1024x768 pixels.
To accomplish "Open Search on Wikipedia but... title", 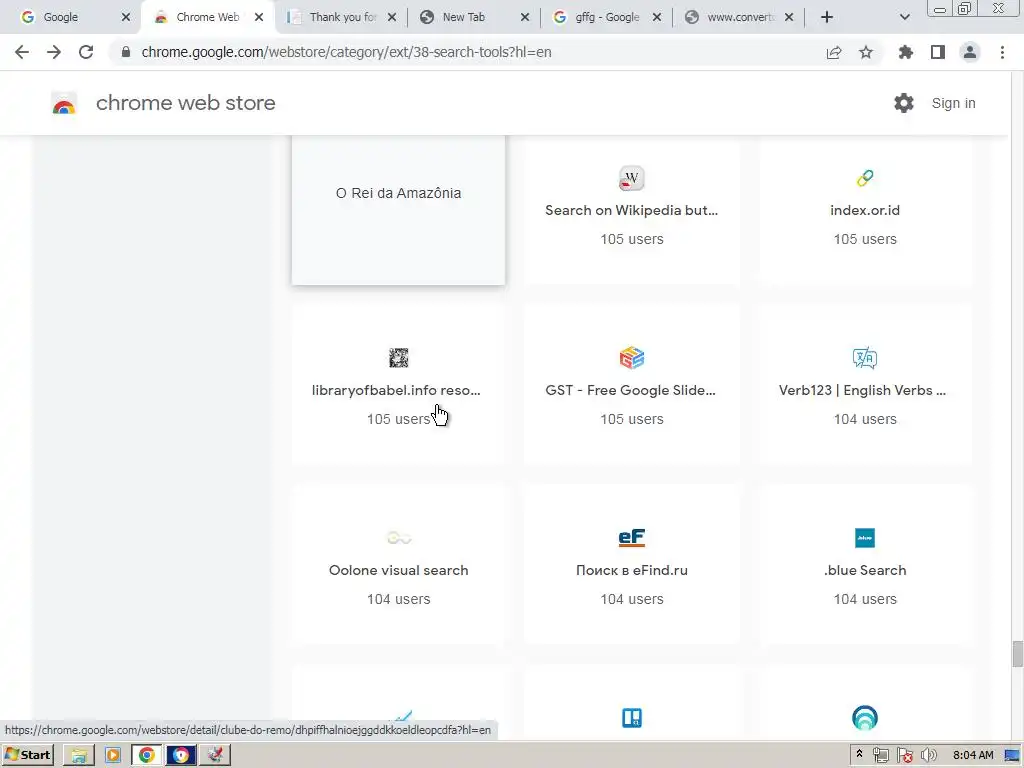I will tap(632, 210).
